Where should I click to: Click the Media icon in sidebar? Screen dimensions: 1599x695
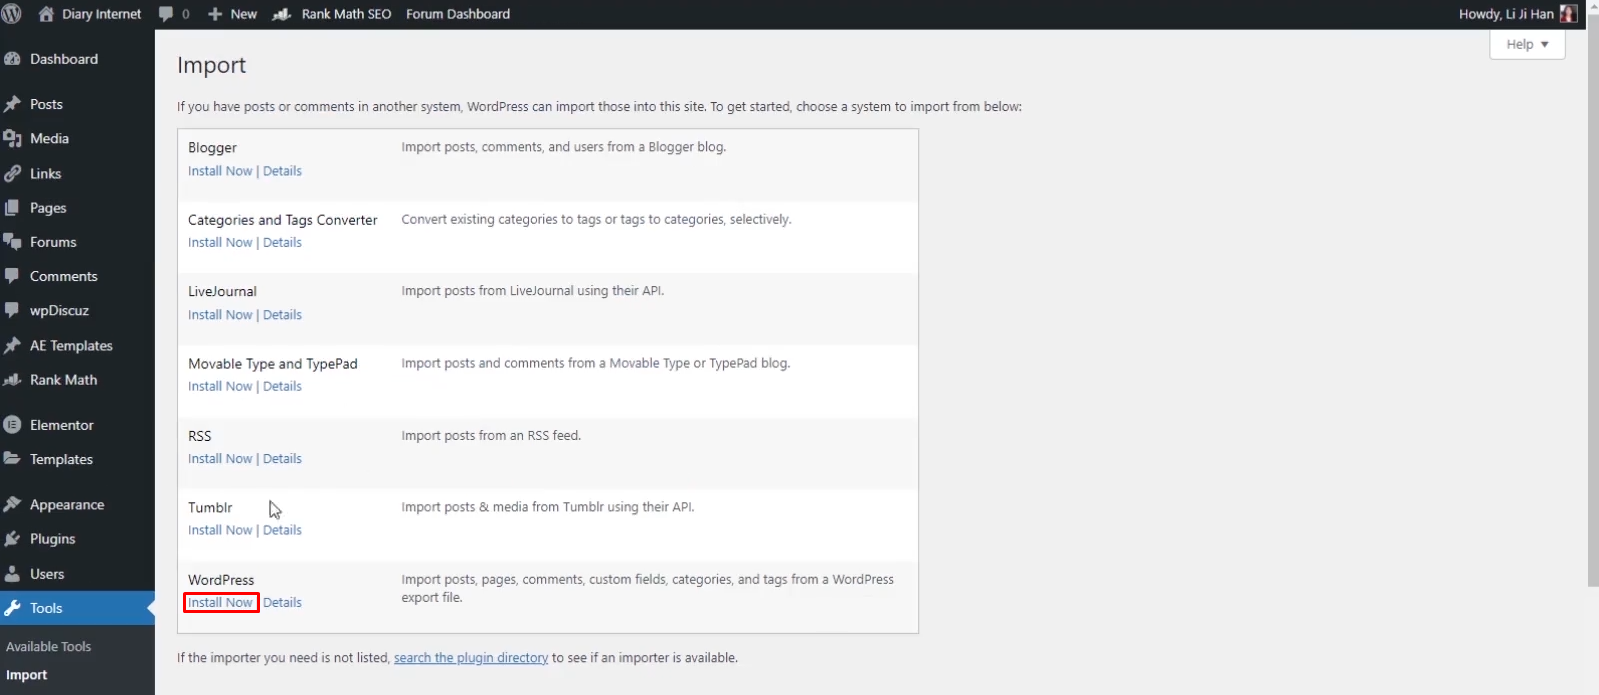click(12, 139)
